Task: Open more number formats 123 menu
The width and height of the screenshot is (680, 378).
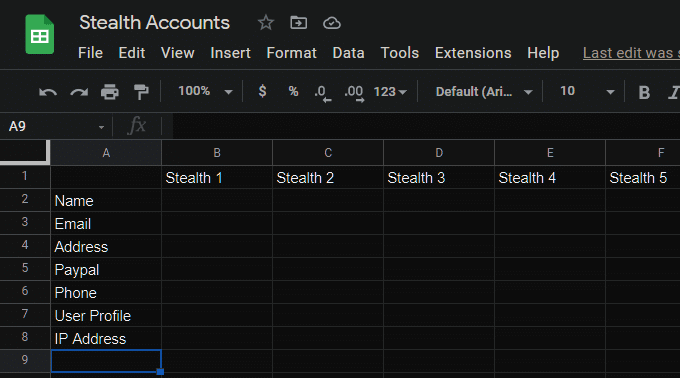Action: (390, 92)
